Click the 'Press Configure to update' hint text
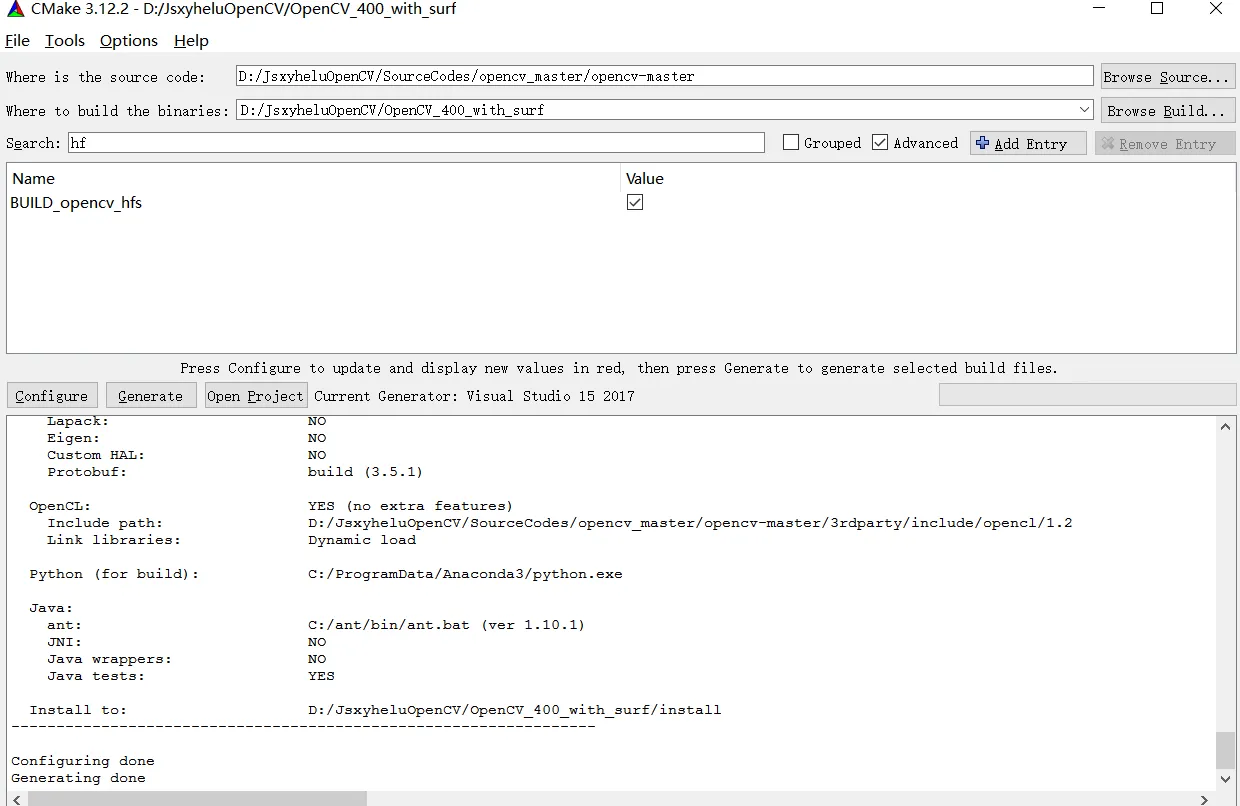 (x=619, y=368)
